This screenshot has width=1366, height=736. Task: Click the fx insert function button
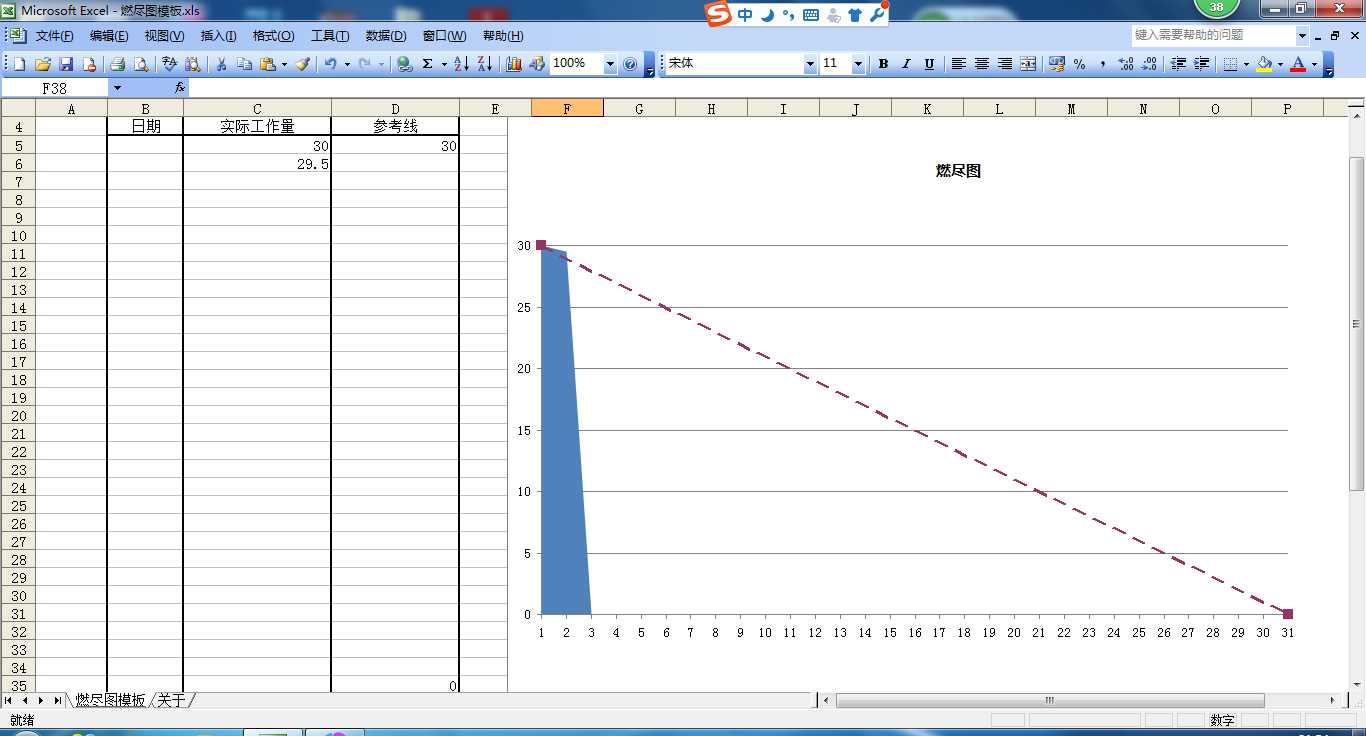click(180, 88)
